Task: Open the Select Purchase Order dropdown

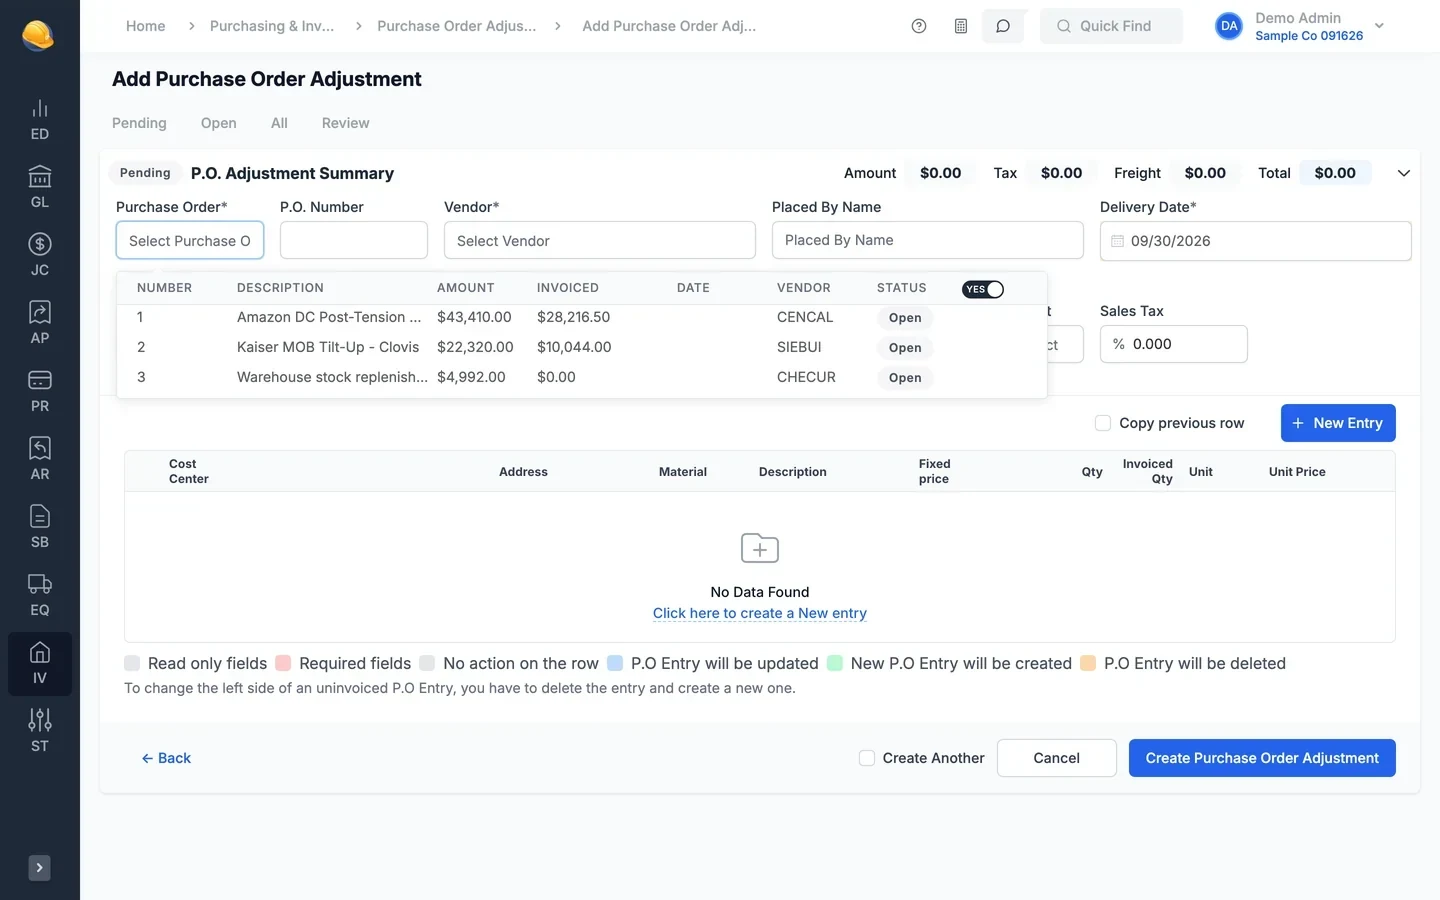Action: pyautogui.click(x=190, y=241)
